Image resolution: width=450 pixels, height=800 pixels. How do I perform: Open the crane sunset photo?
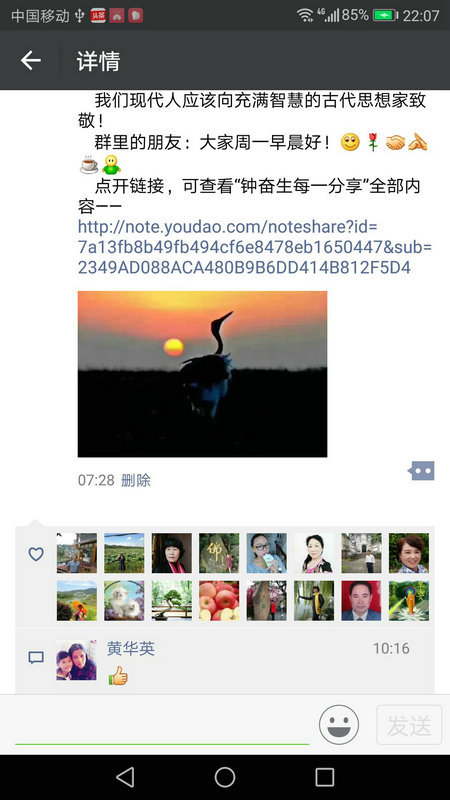[203, 374]
